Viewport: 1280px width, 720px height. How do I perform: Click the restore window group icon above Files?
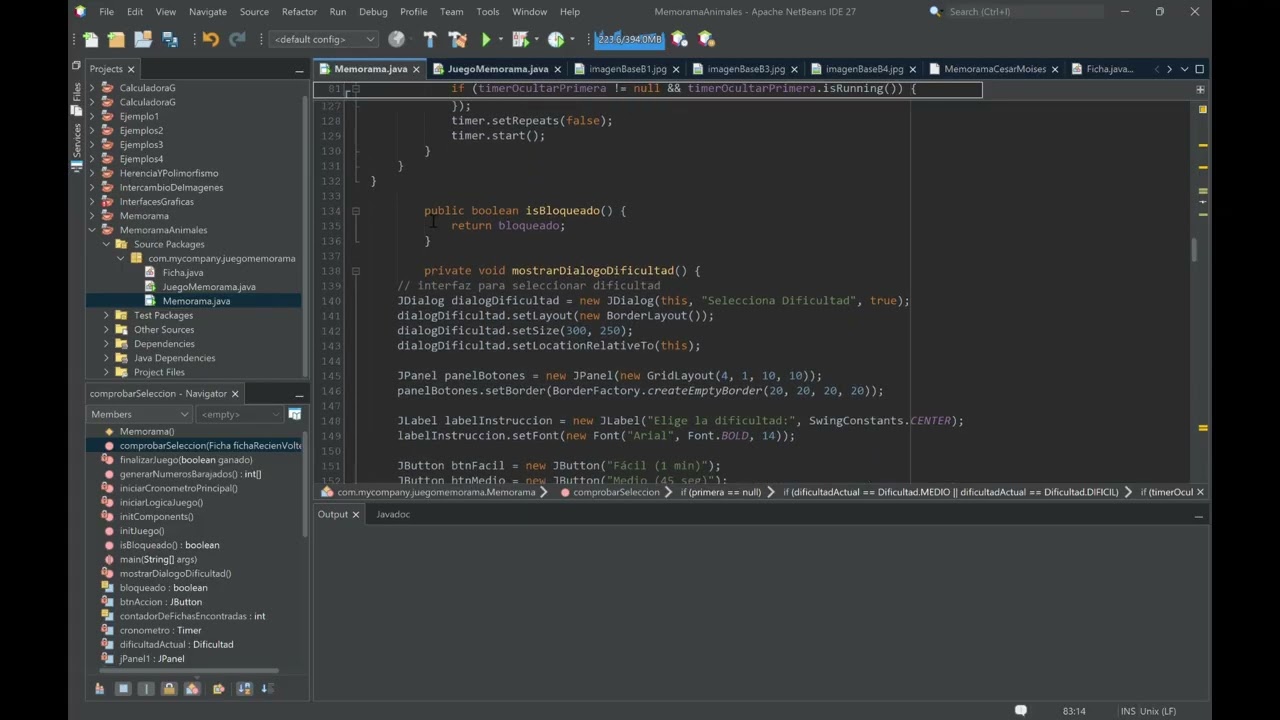point(76,65)
